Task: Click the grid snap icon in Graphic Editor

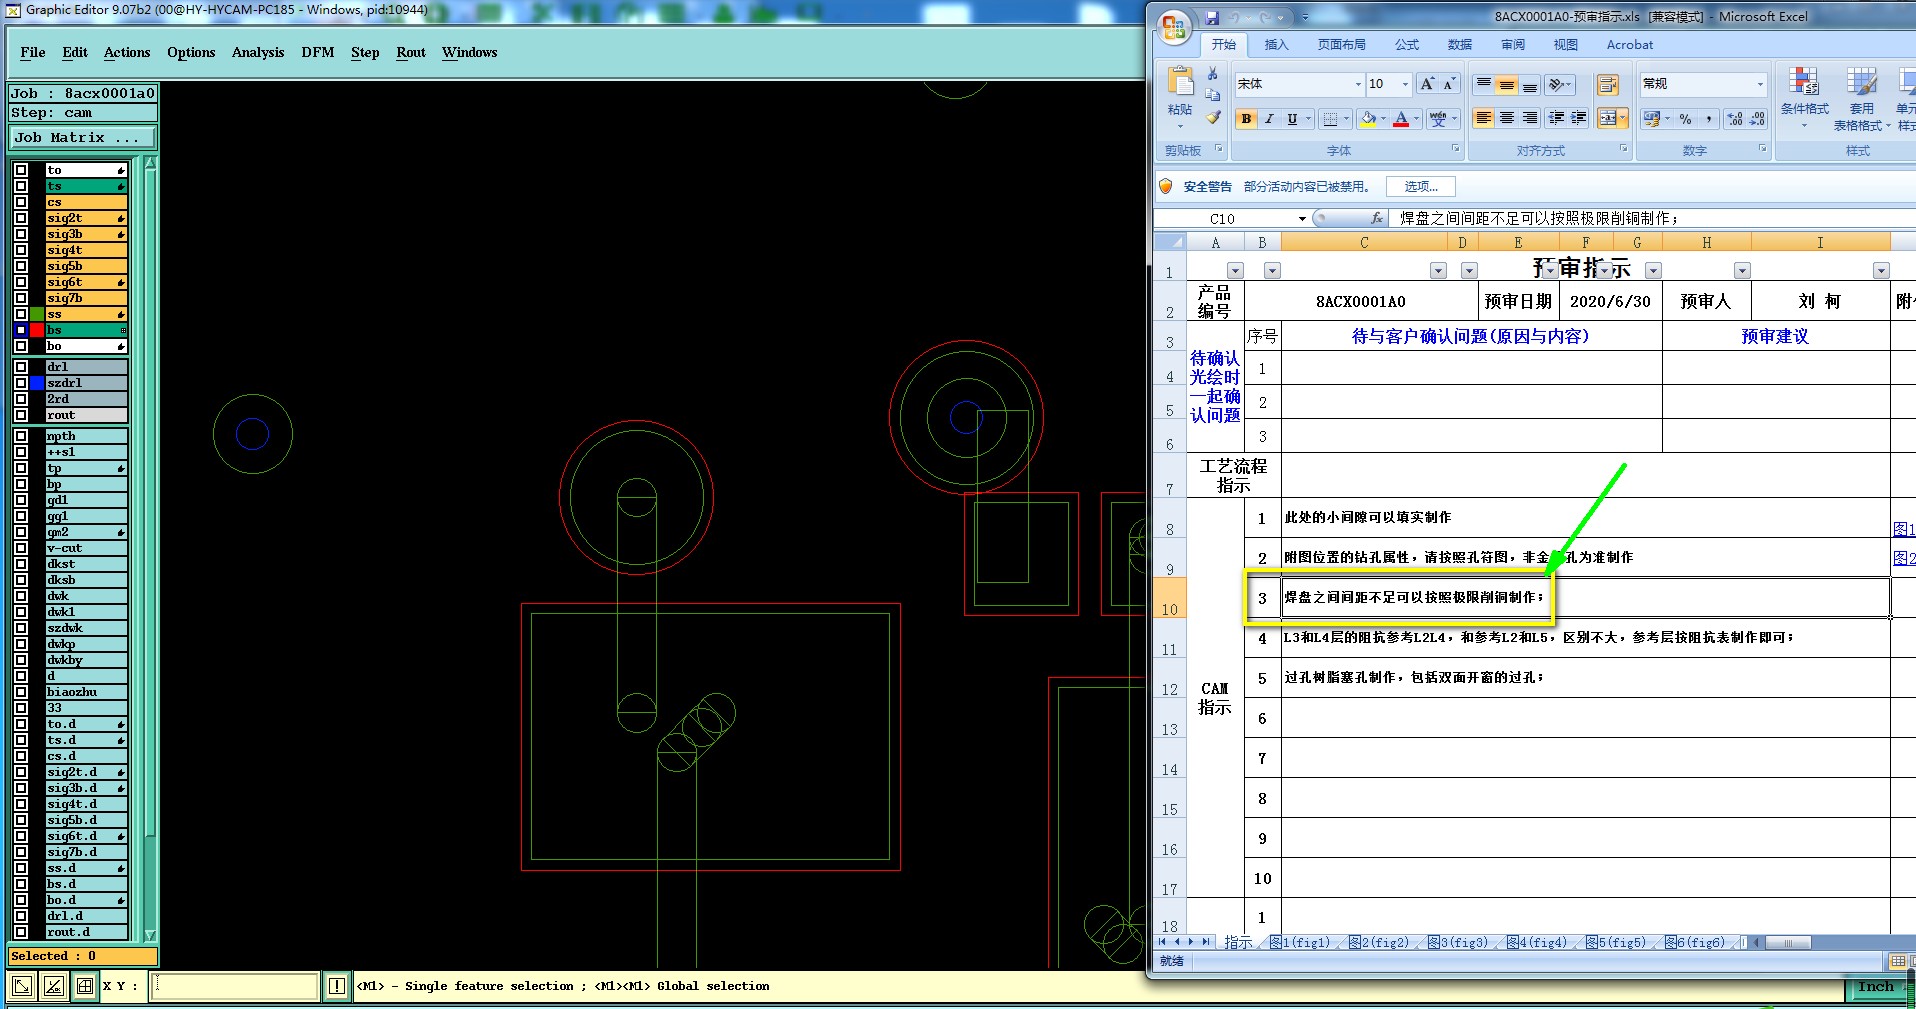Action: 85,986
